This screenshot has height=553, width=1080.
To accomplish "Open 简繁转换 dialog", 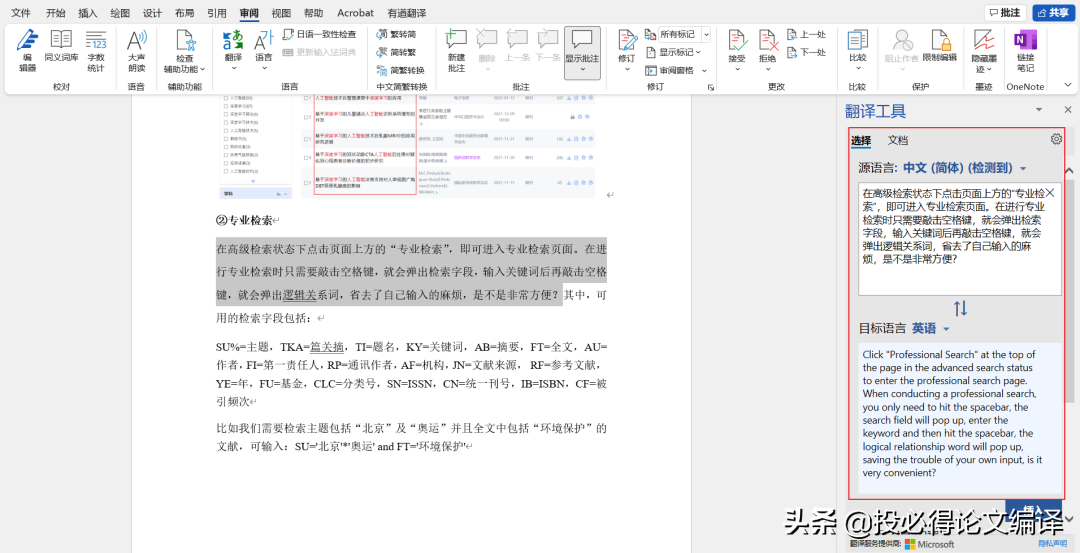I will coord(401,70).
